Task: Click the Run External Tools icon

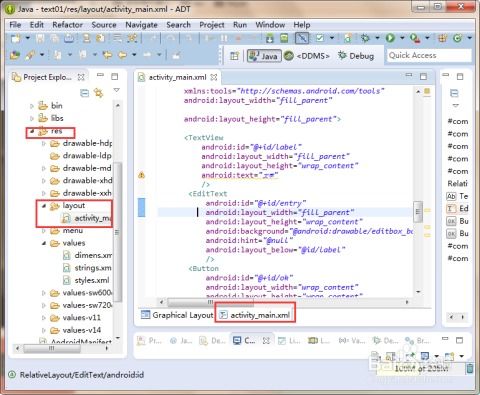Action: coord(415,38)
